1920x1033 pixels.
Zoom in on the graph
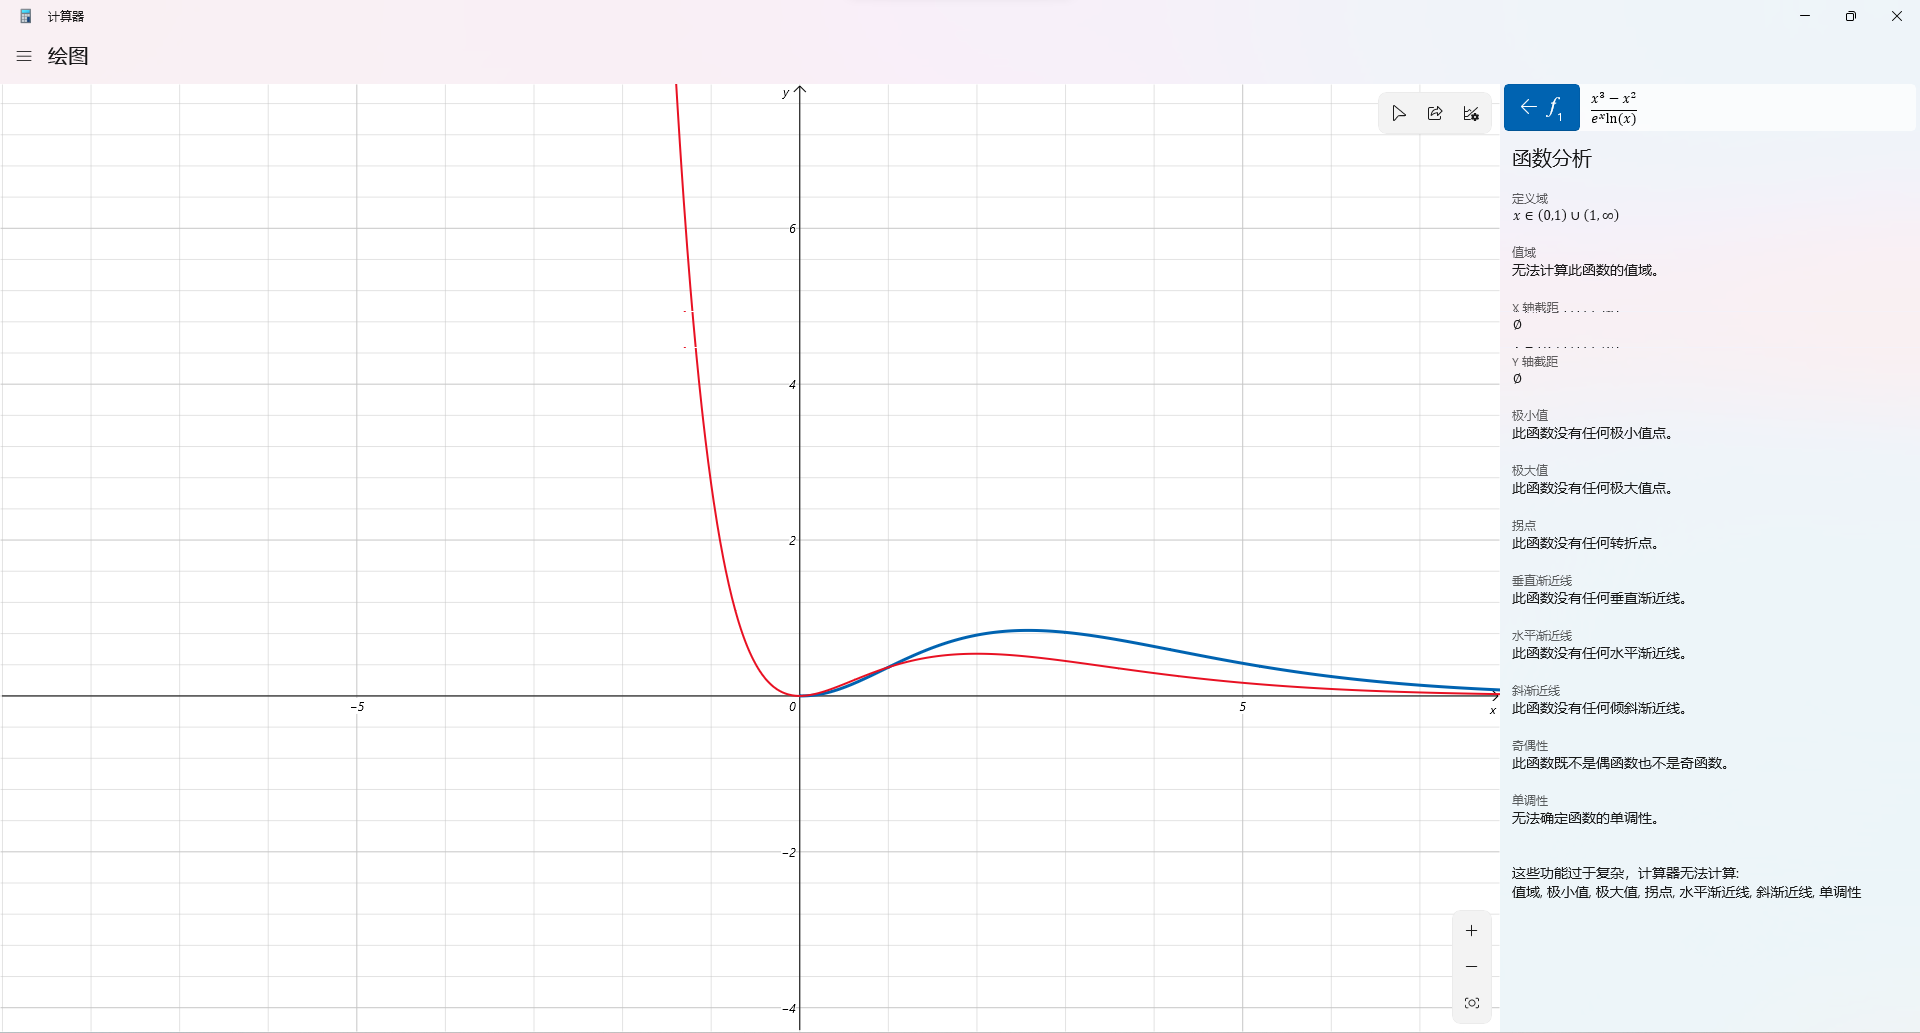click(x=1471, y=930)
